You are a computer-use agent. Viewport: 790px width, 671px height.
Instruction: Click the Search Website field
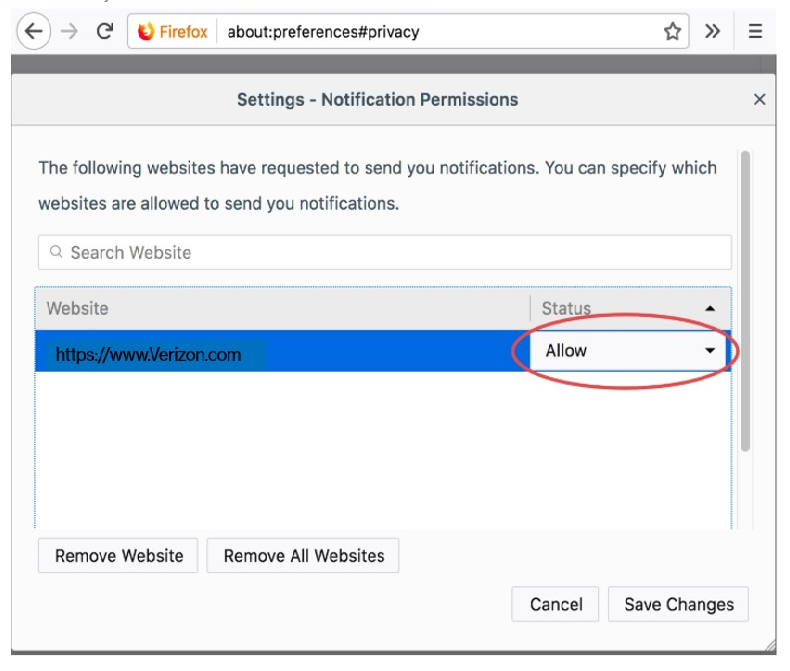click(x=385, y=252)
